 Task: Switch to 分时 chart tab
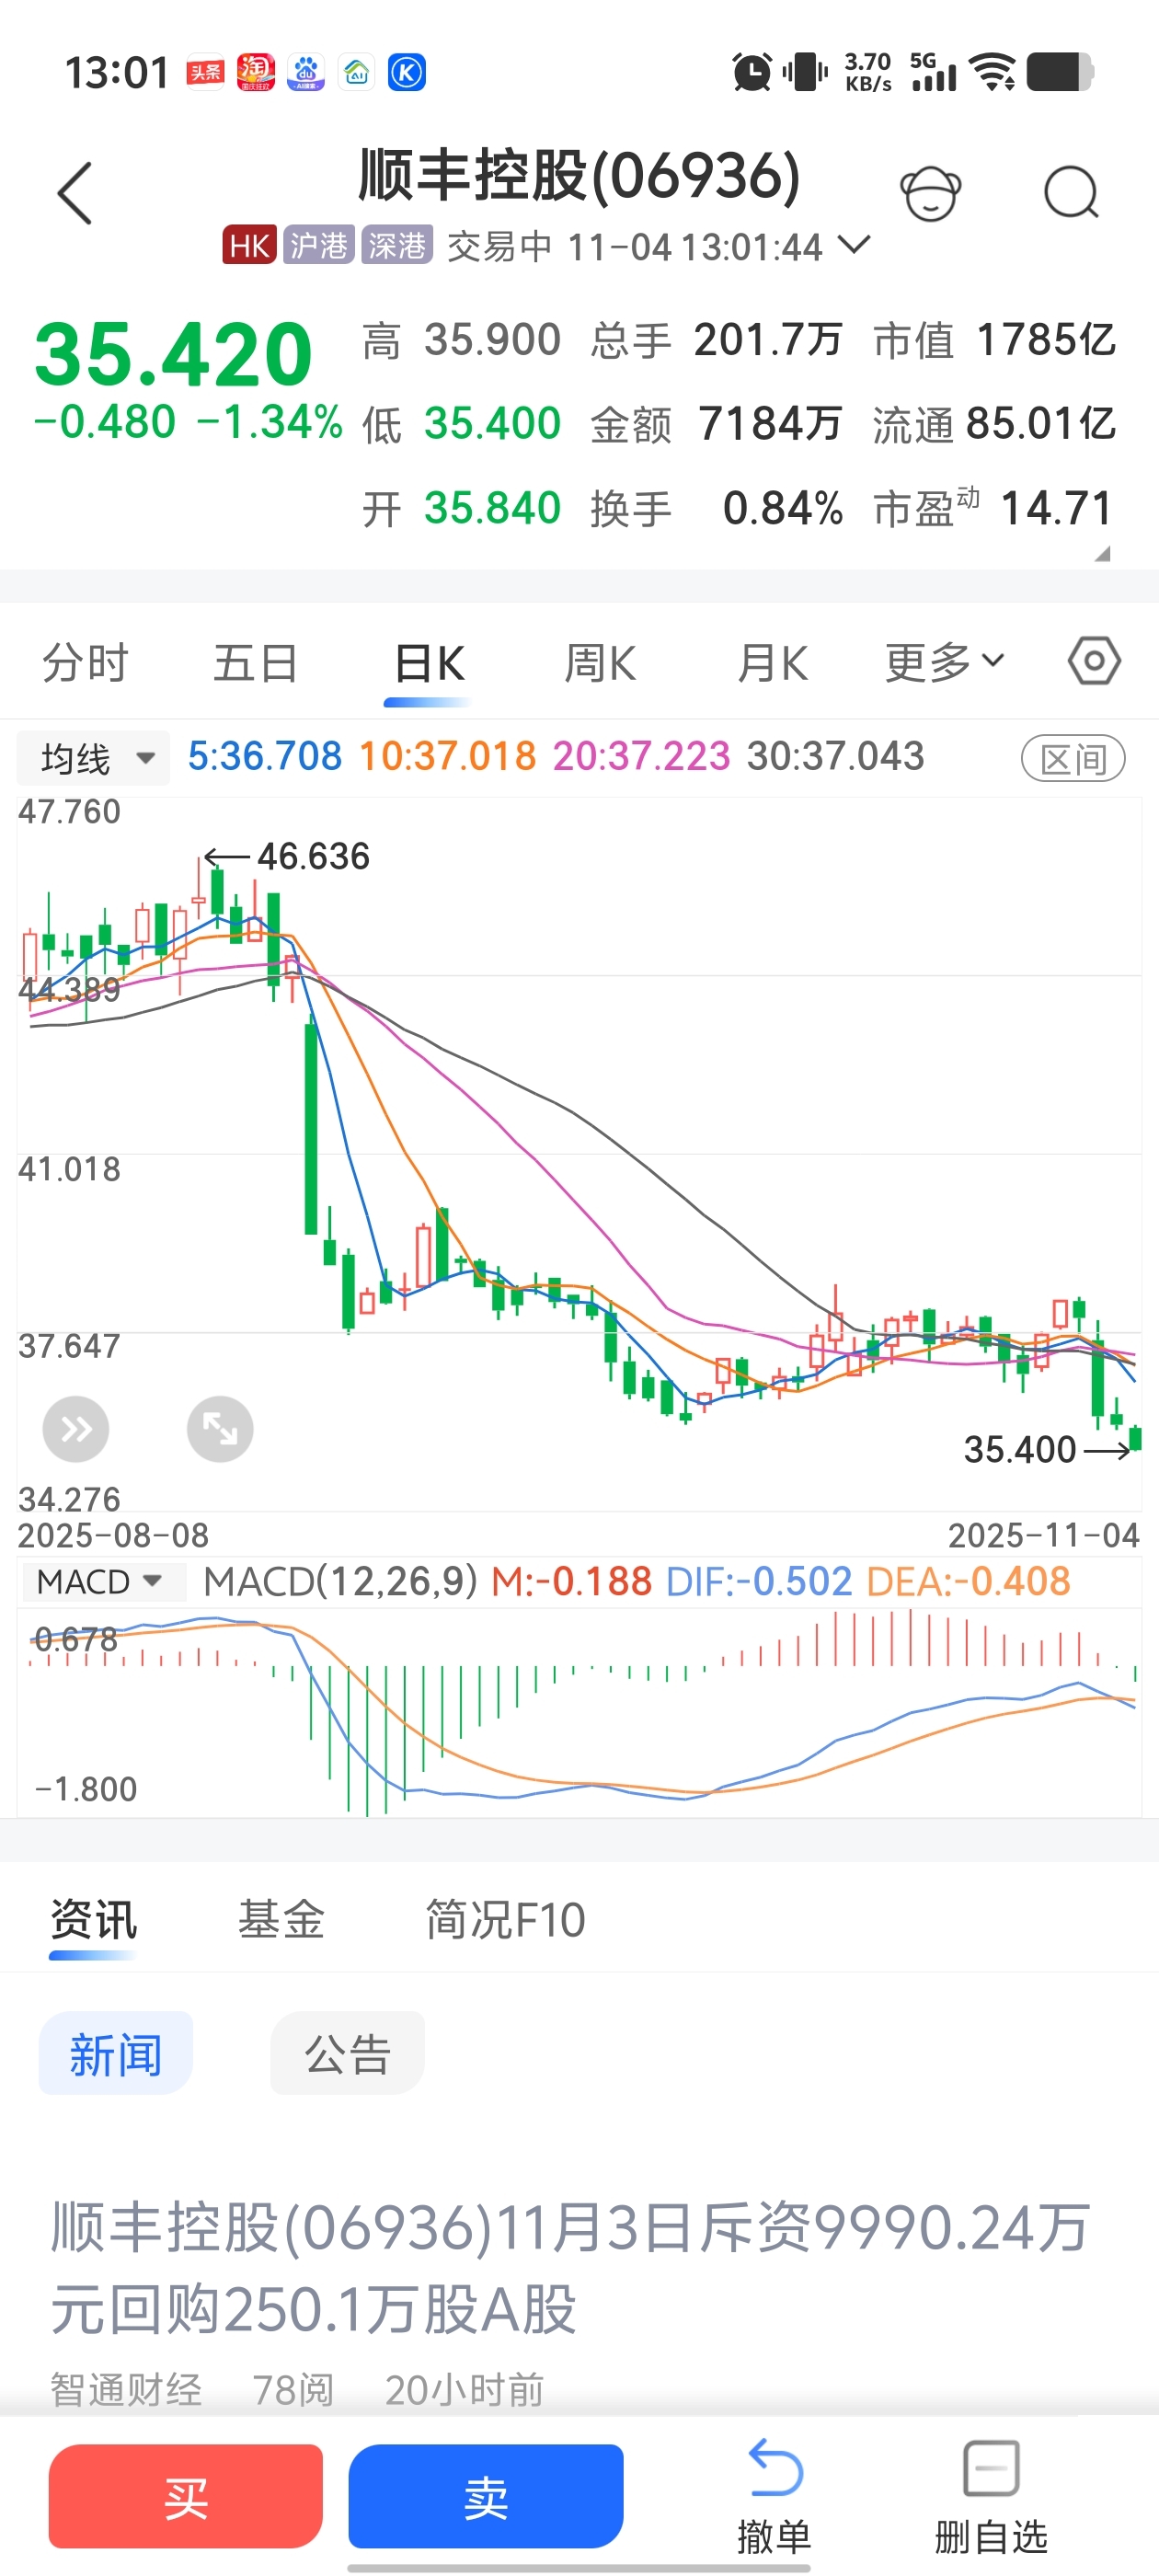(85, 662)
